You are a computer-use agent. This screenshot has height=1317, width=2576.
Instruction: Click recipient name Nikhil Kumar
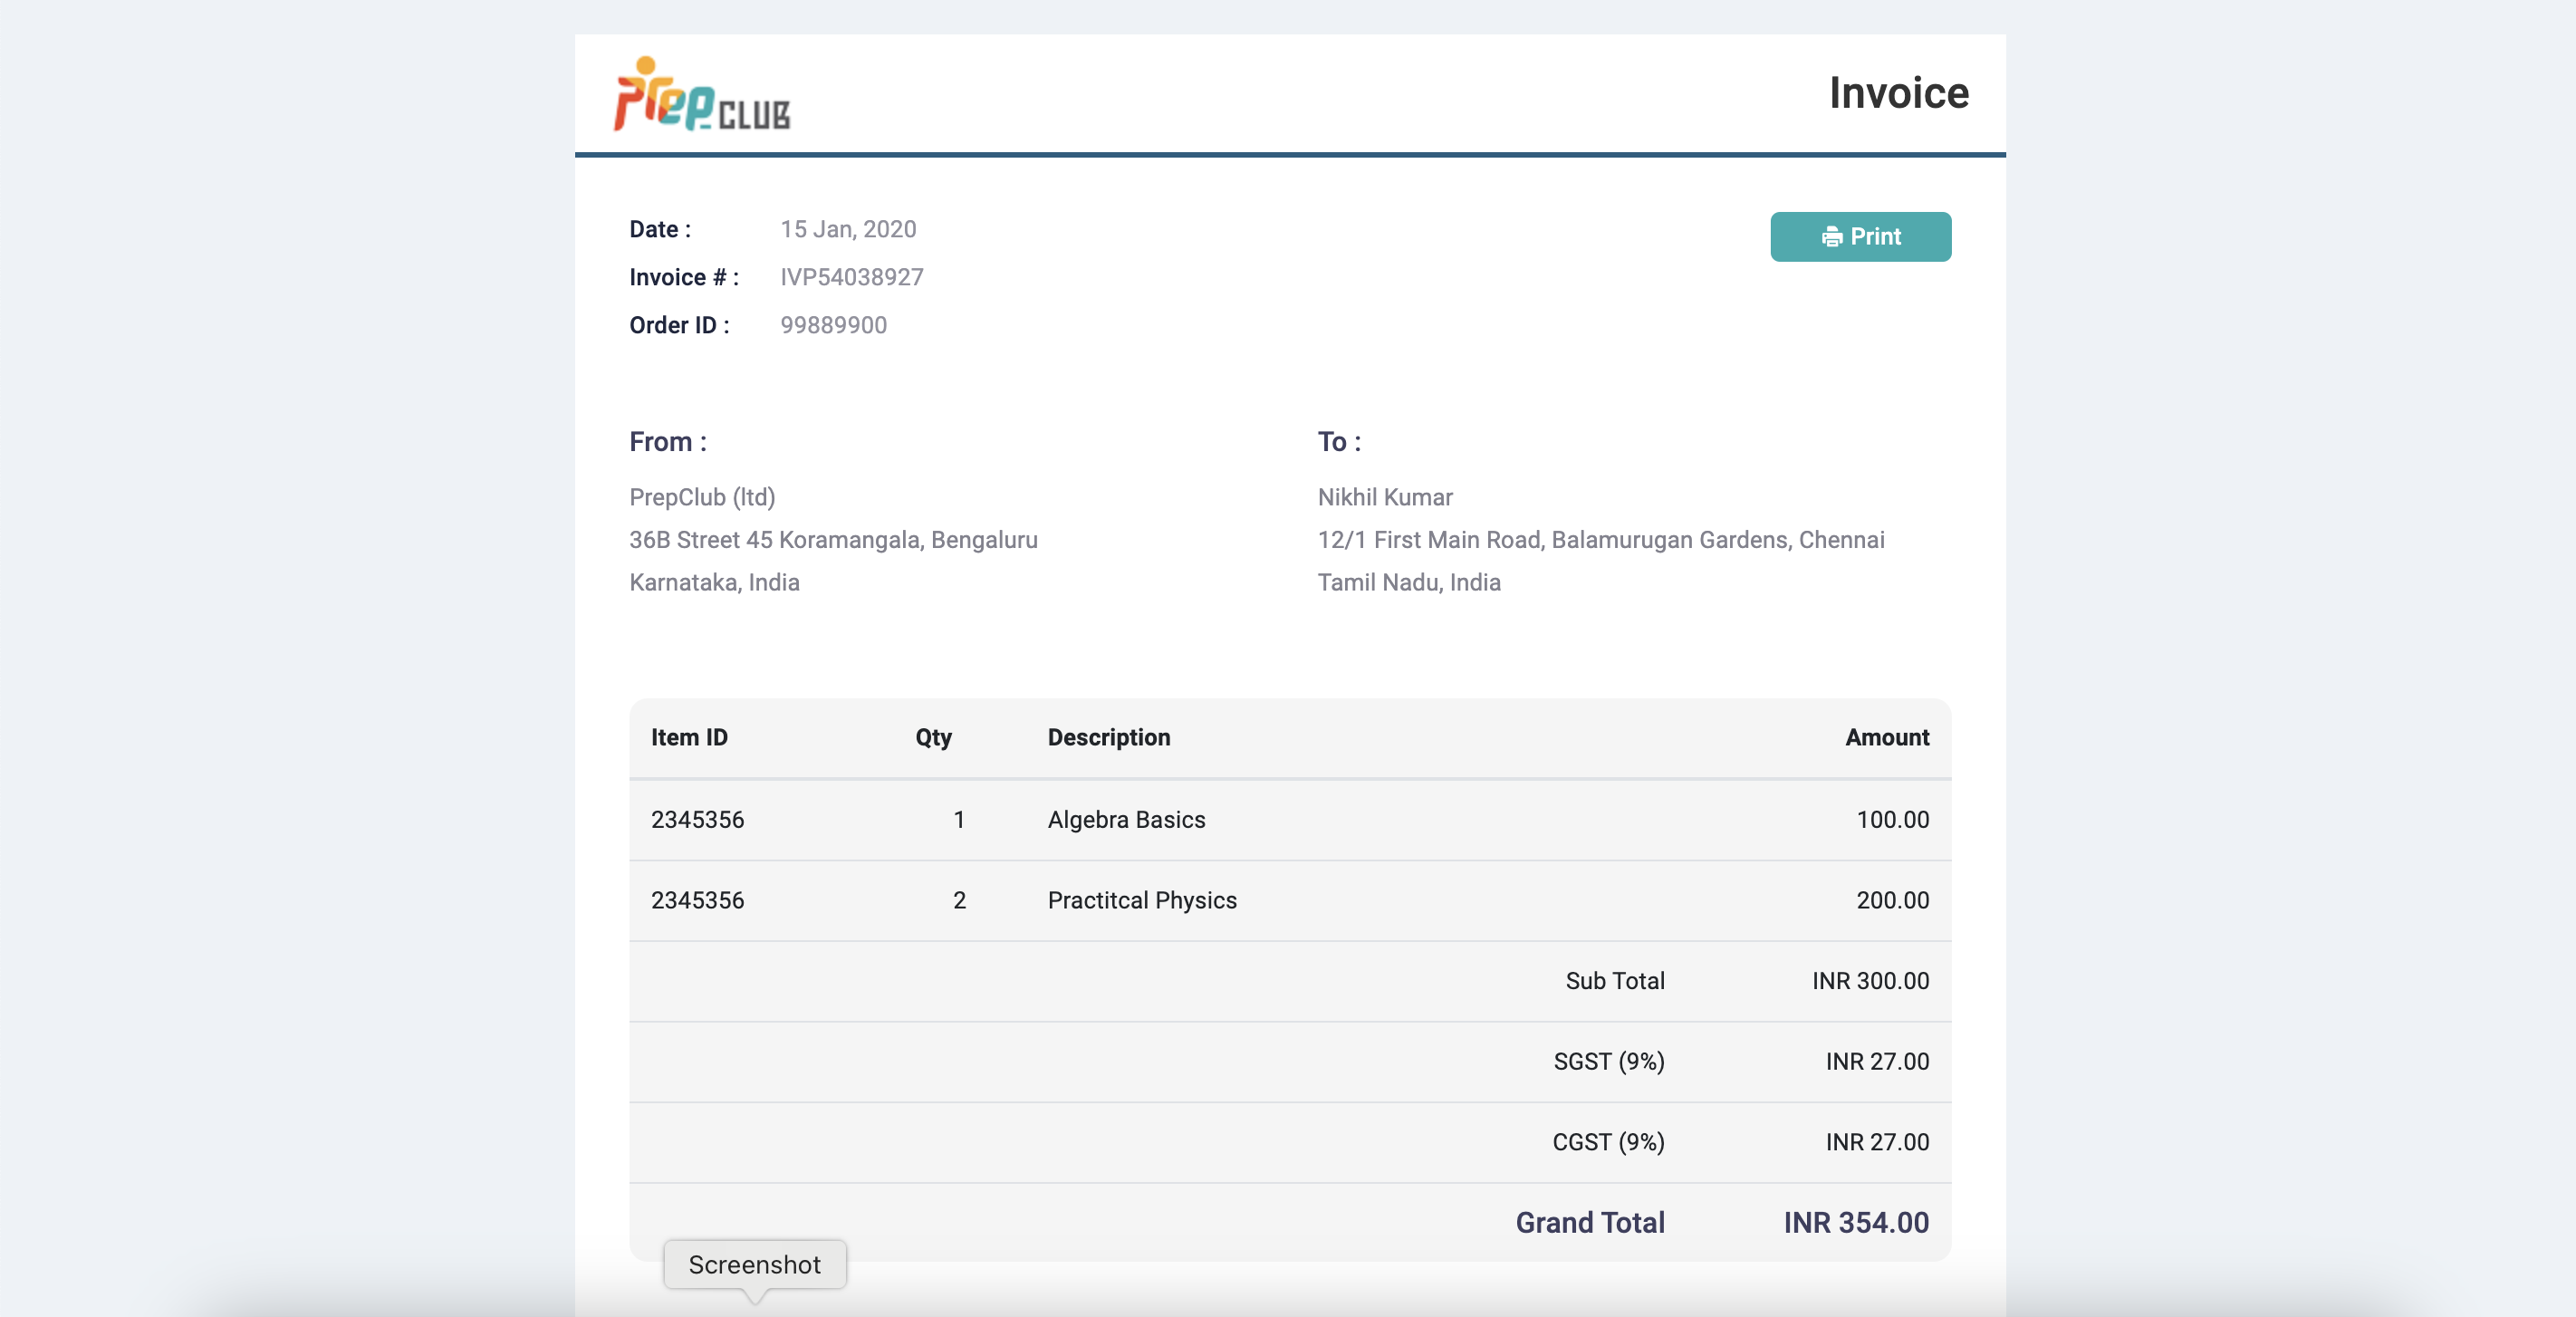[x=1384, y=497]
